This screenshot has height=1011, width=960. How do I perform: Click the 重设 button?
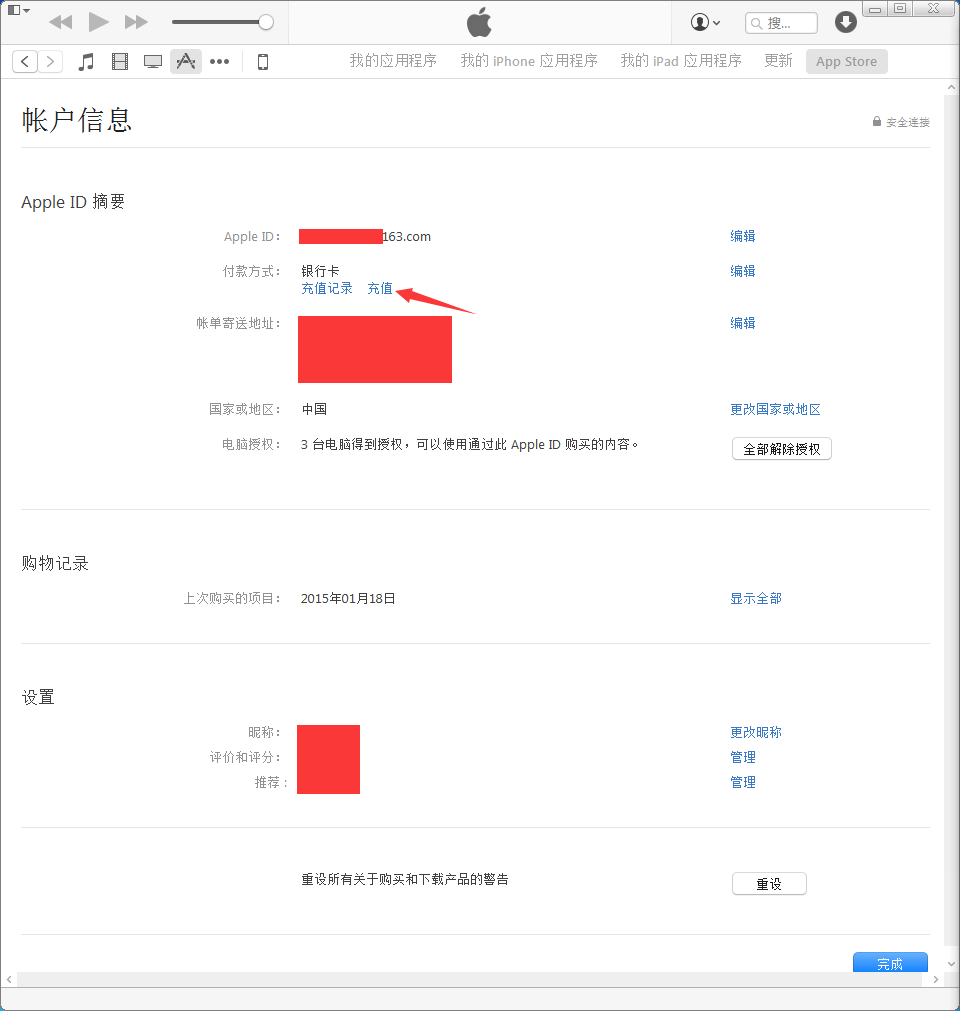[x=769, y=884]
